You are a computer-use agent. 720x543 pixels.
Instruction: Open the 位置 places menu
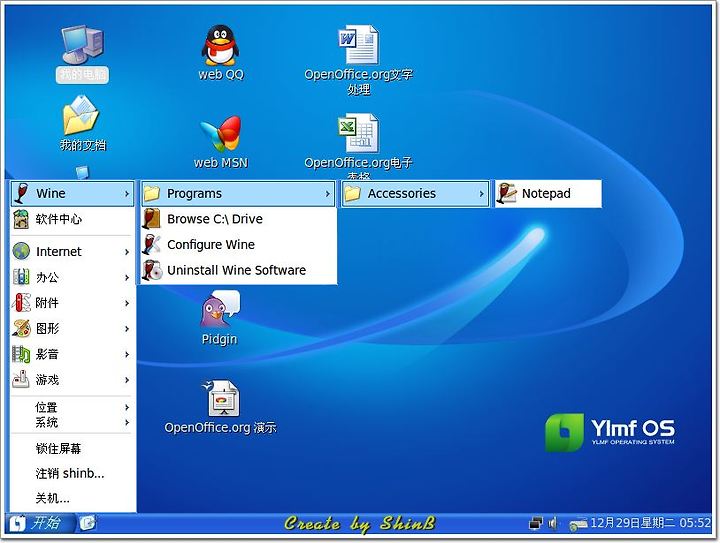72,407
